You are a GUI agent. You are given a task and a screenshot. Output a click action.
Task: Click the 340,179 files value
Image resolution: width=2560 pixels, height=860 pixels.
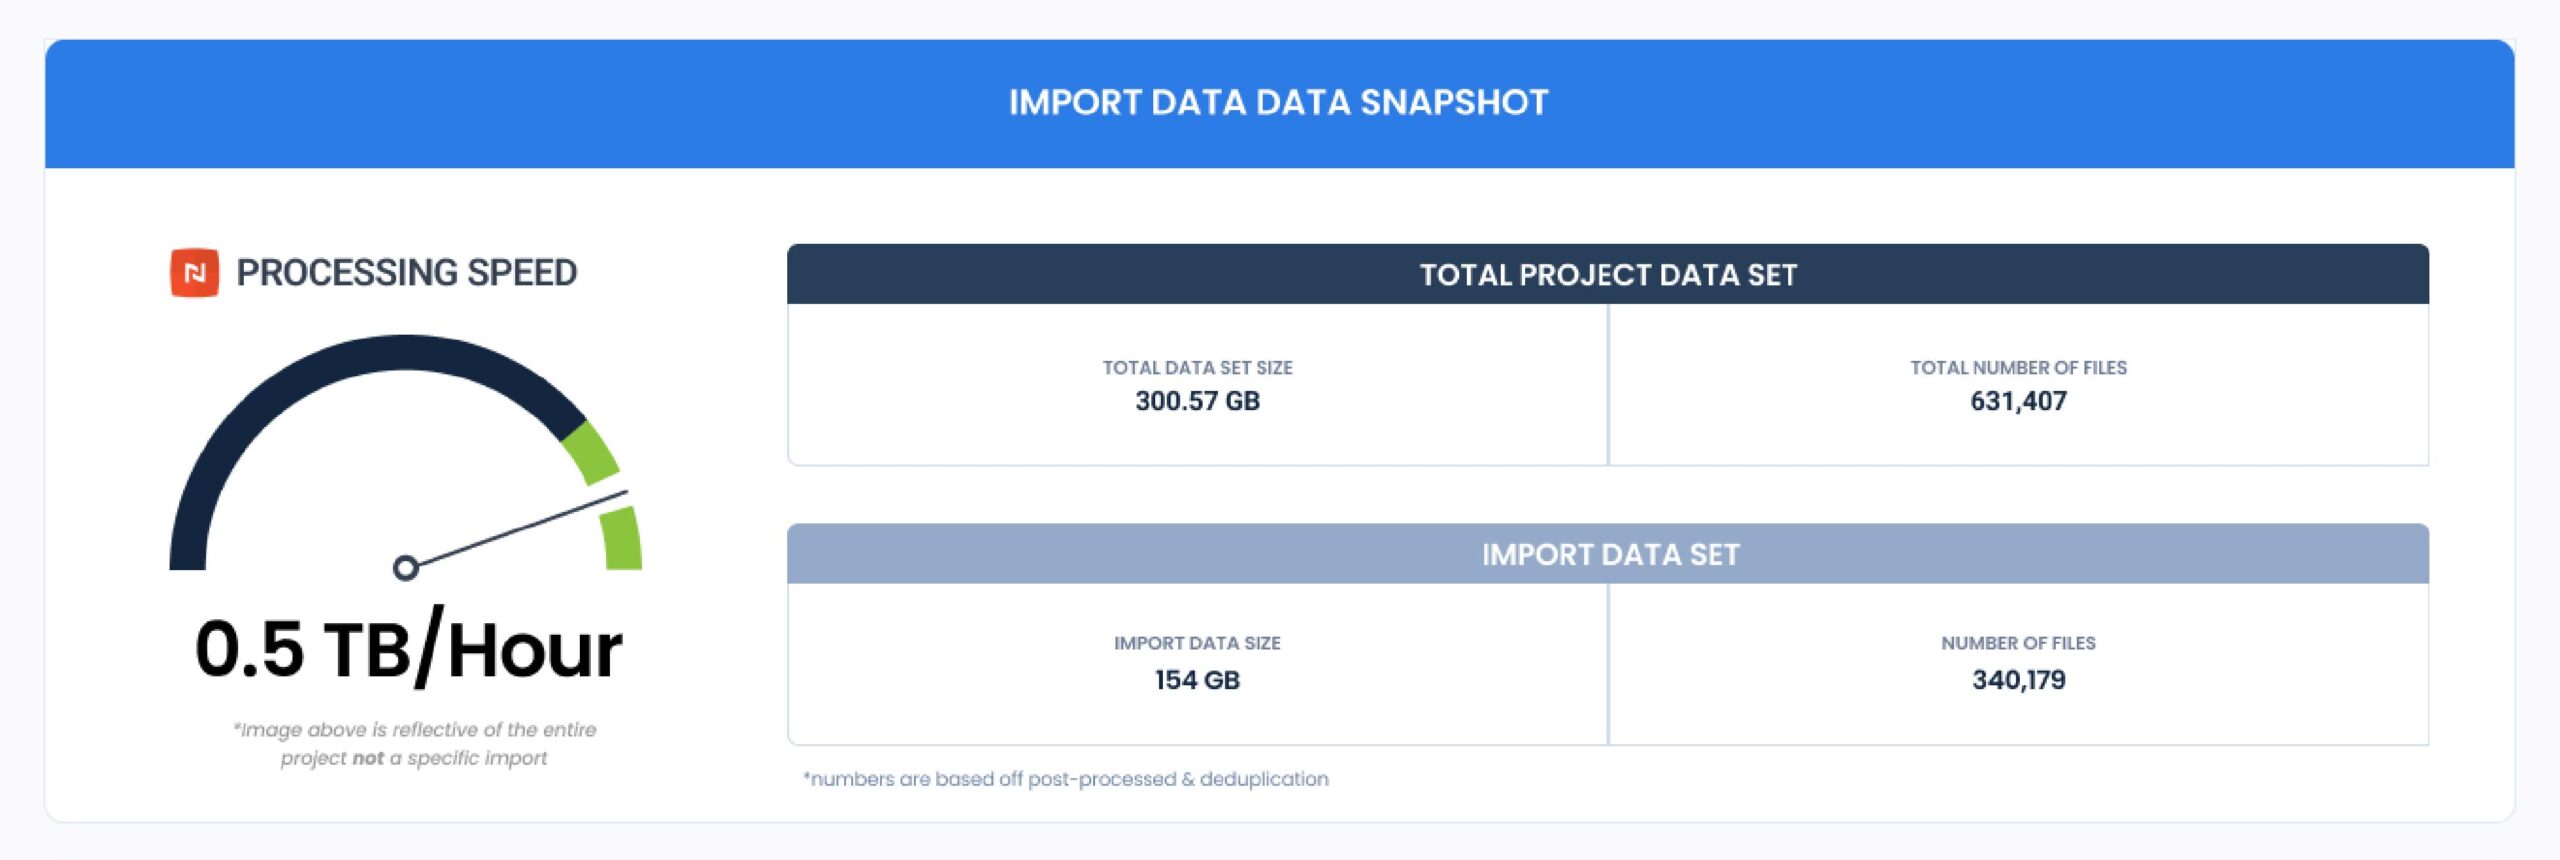[2018, 680]
